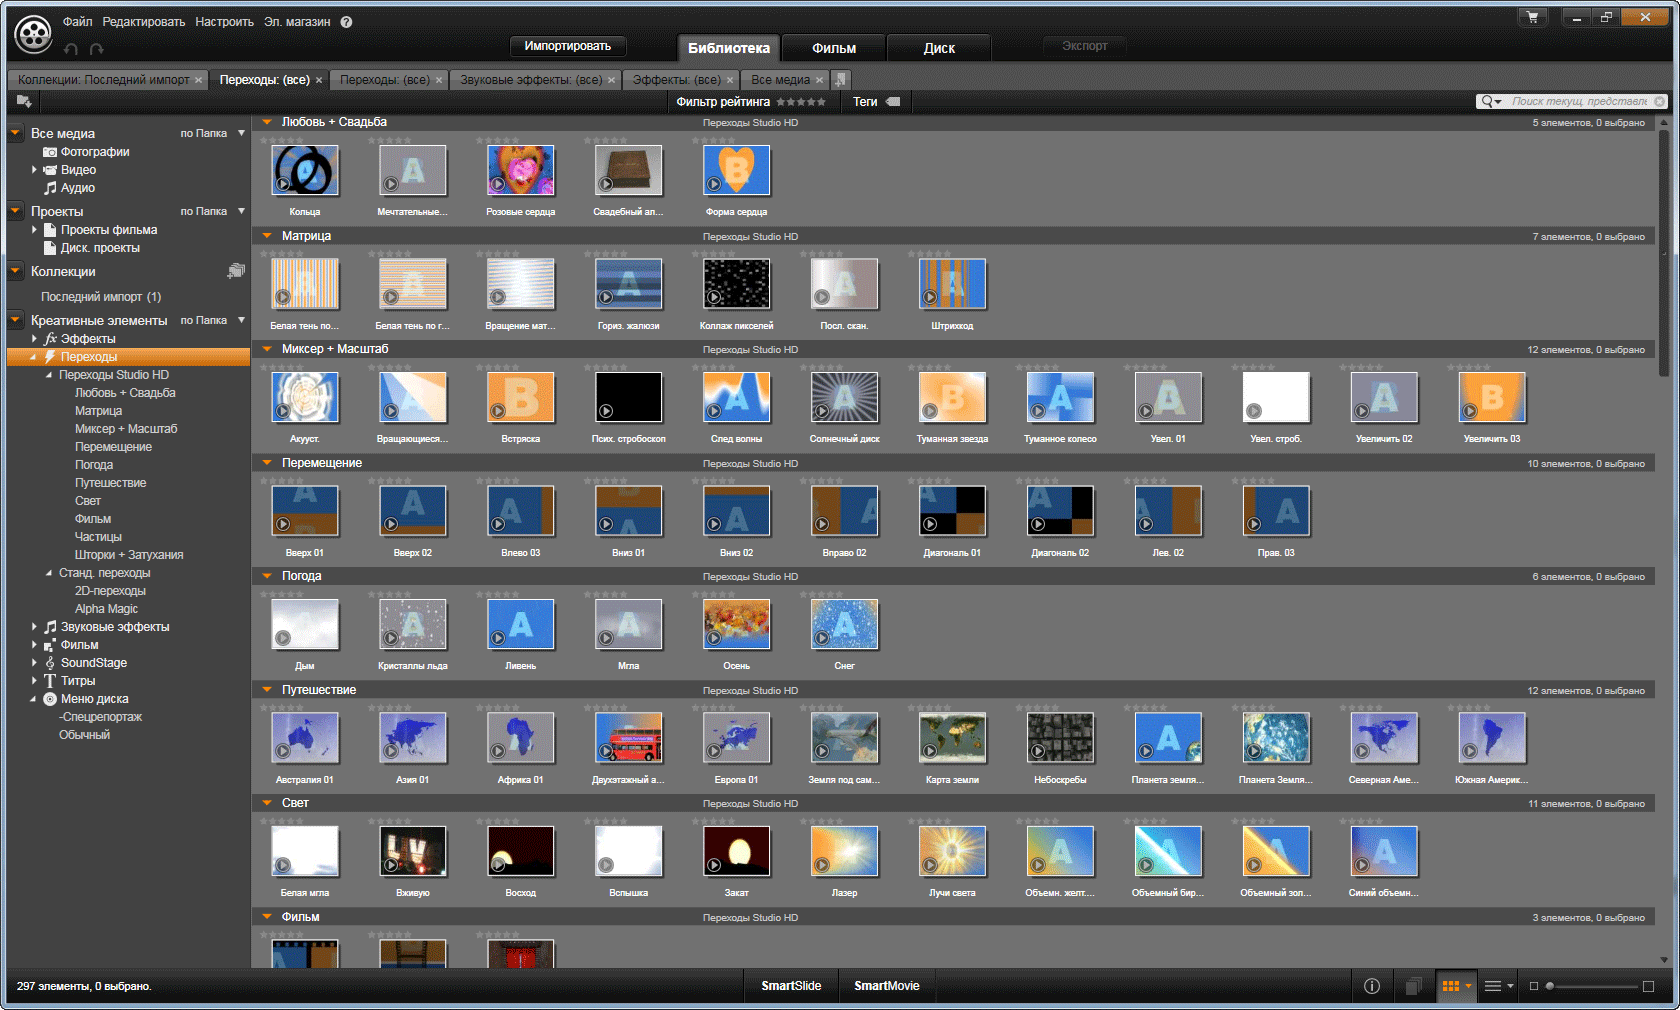Play preview of the Кольца transition

[x=284, y=184]
